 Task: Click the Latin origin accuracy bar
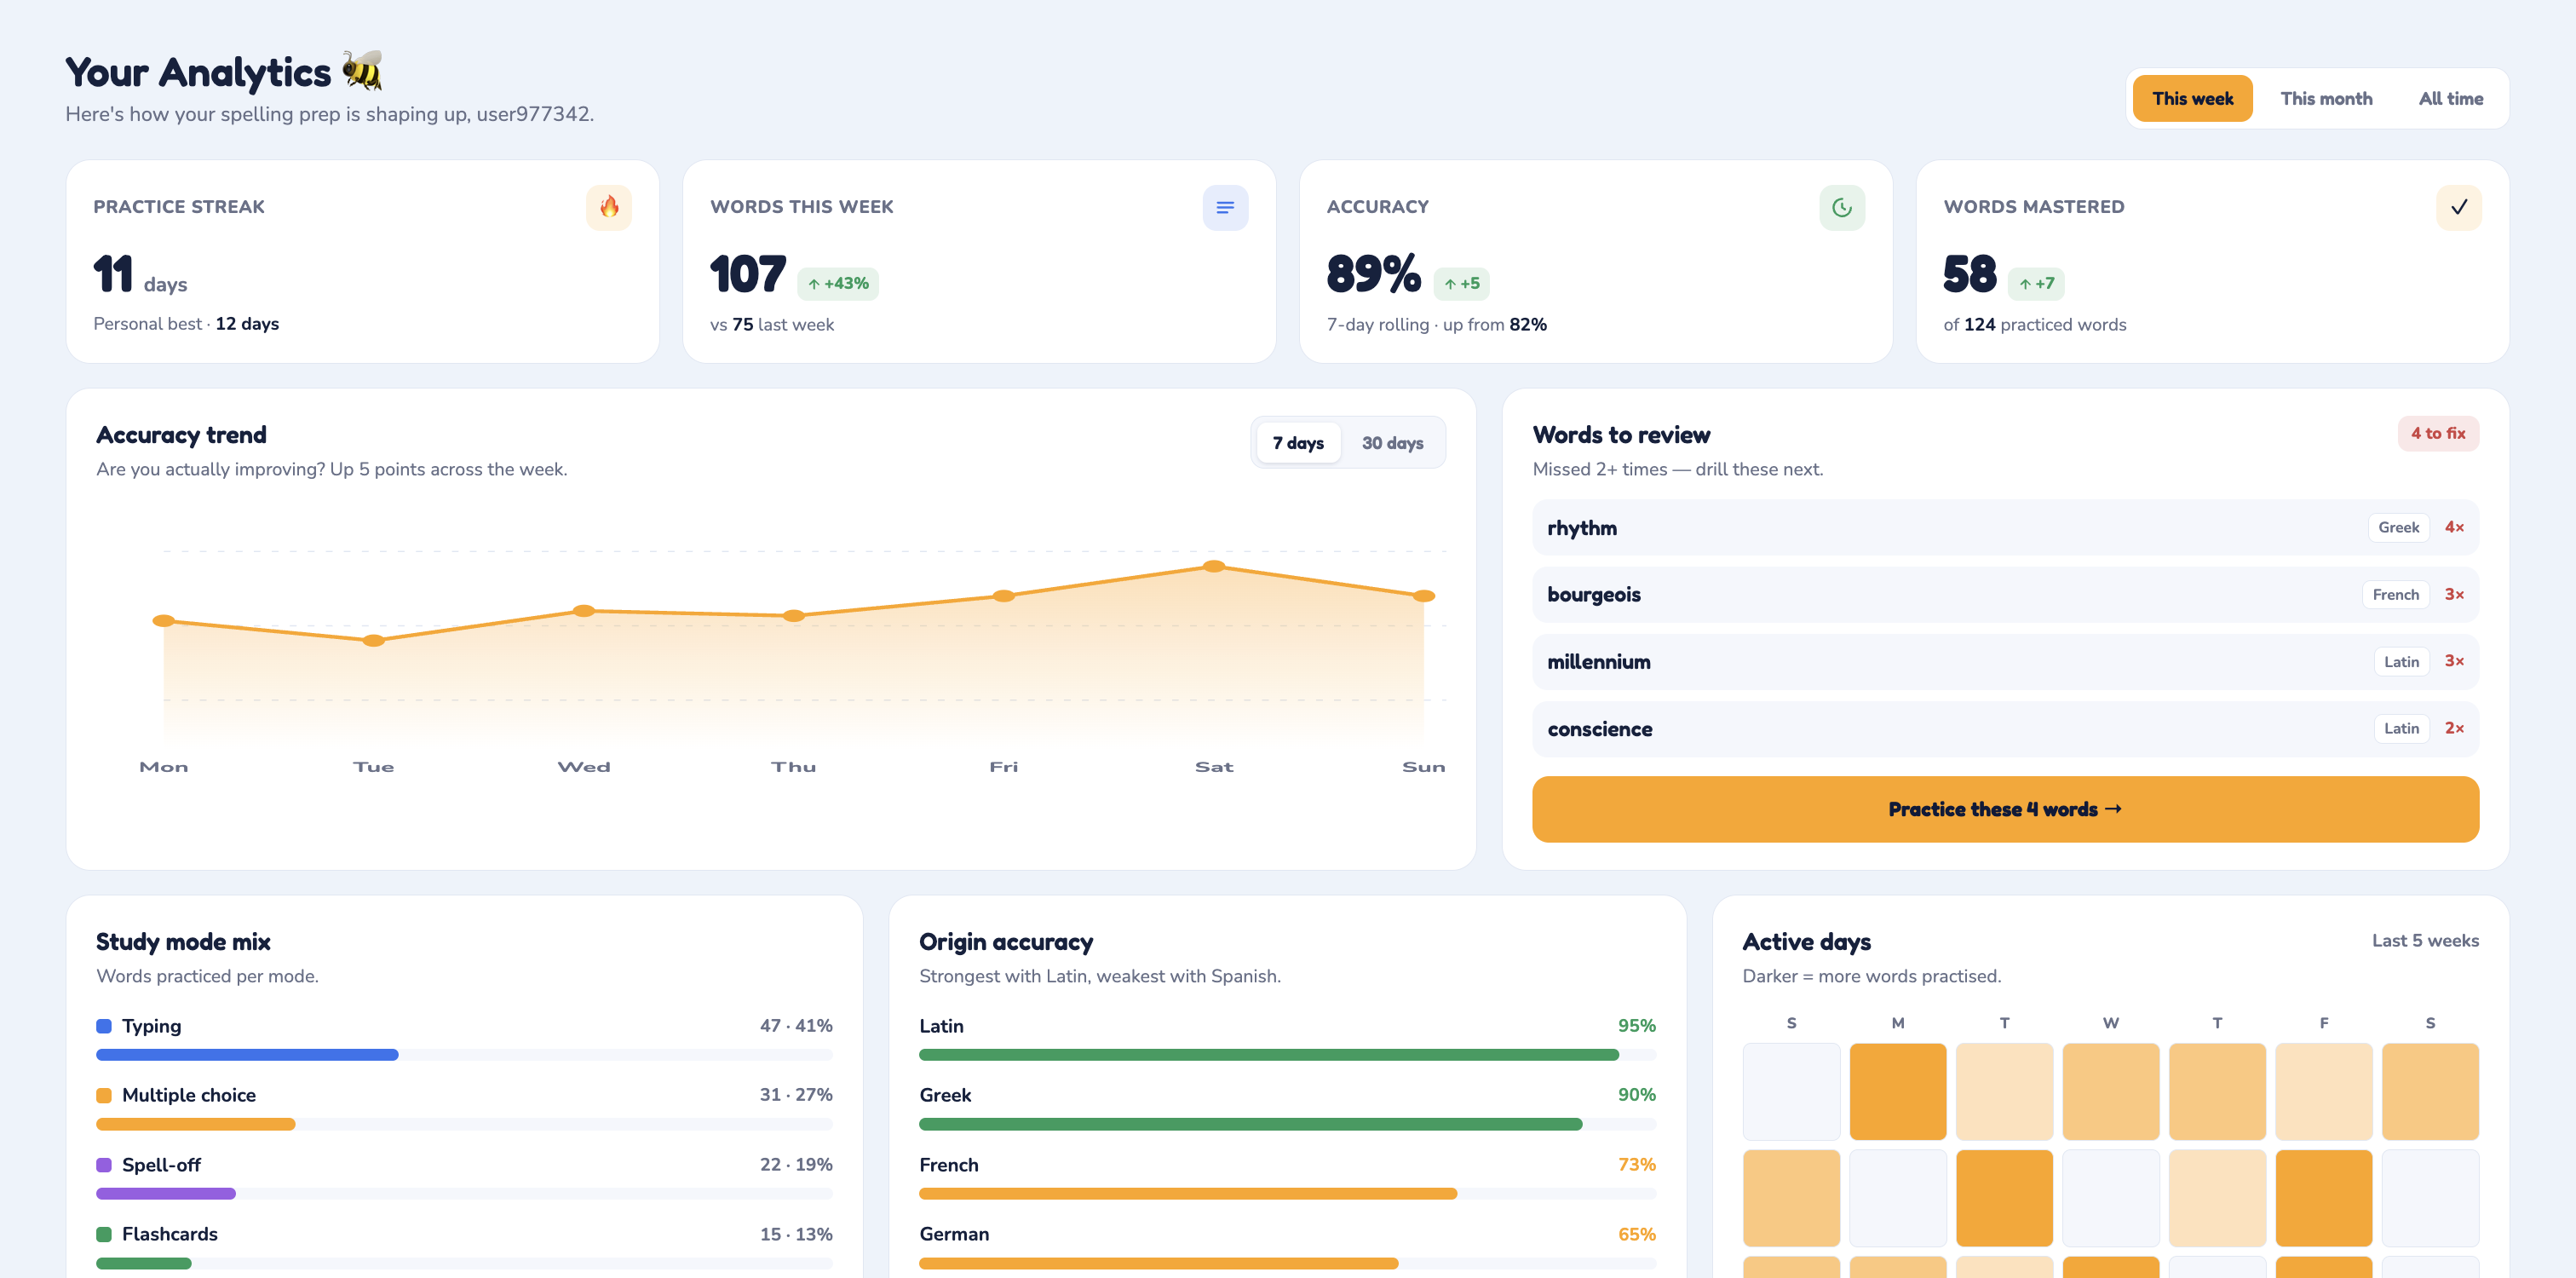point(1287,1054)
